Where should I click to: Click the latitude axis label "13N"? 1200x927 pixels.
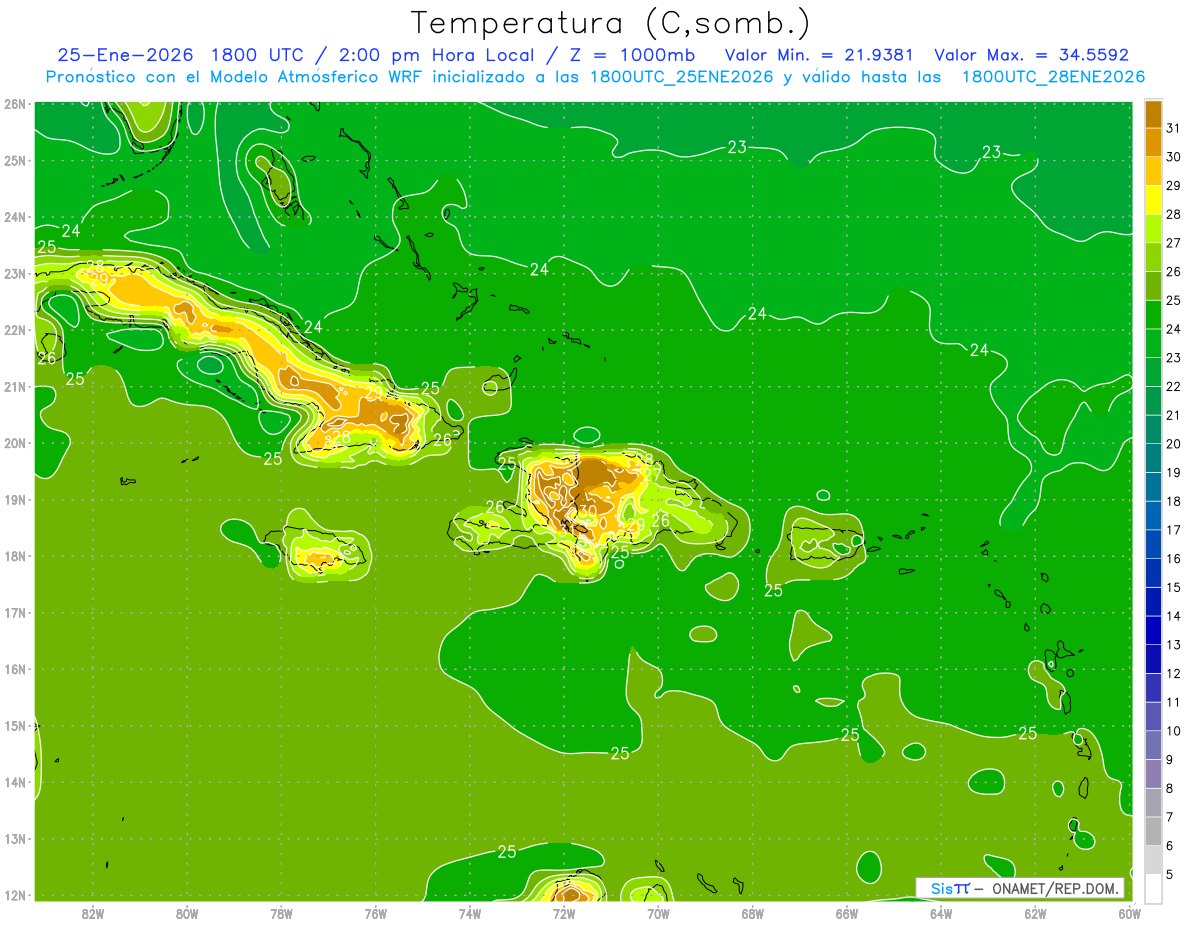coord(15,839)
